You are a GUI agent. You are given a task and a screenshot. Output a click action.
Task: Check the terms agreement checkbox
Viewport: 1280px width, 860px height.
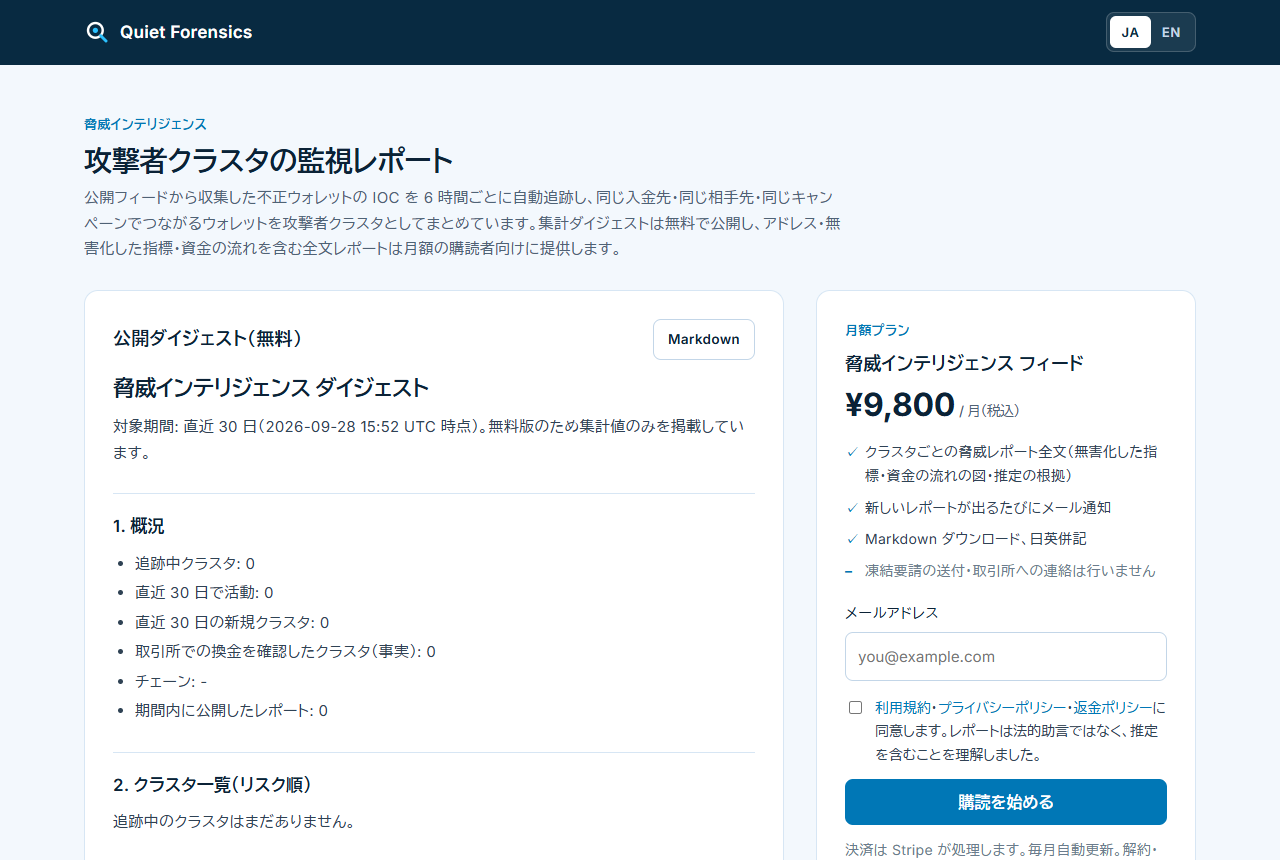point(855,707)
